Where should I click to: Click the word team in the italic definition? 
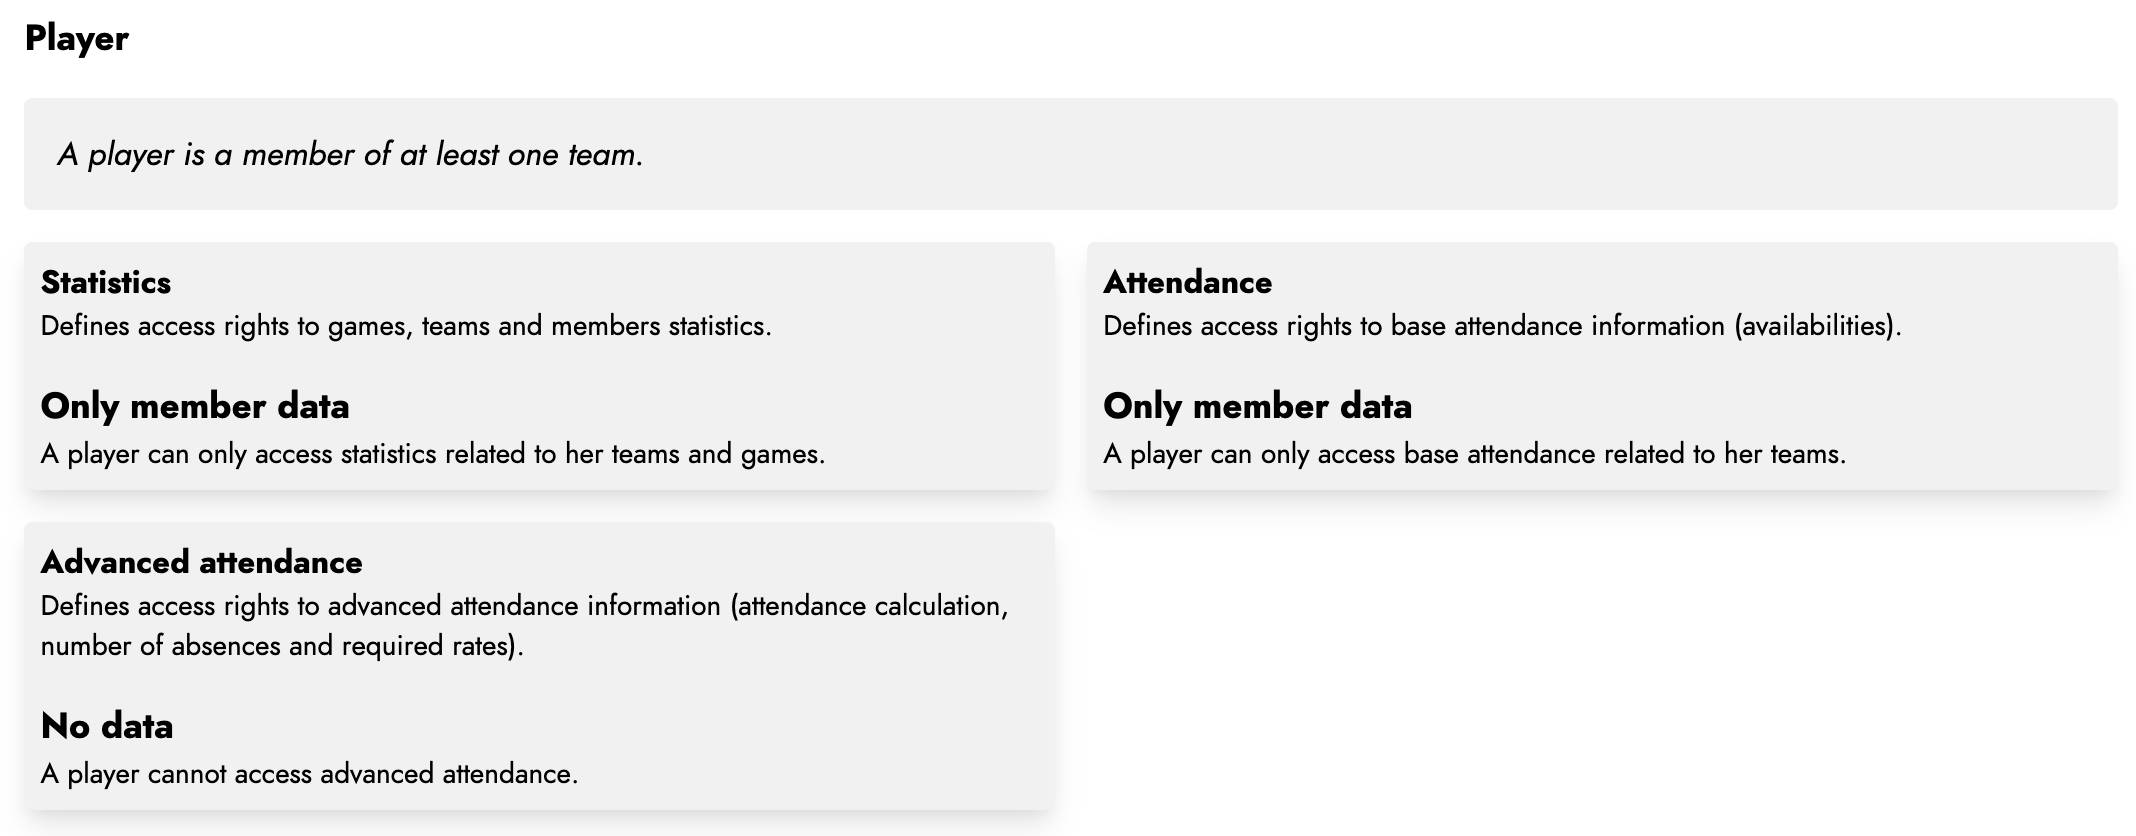[x=602, y=155]
